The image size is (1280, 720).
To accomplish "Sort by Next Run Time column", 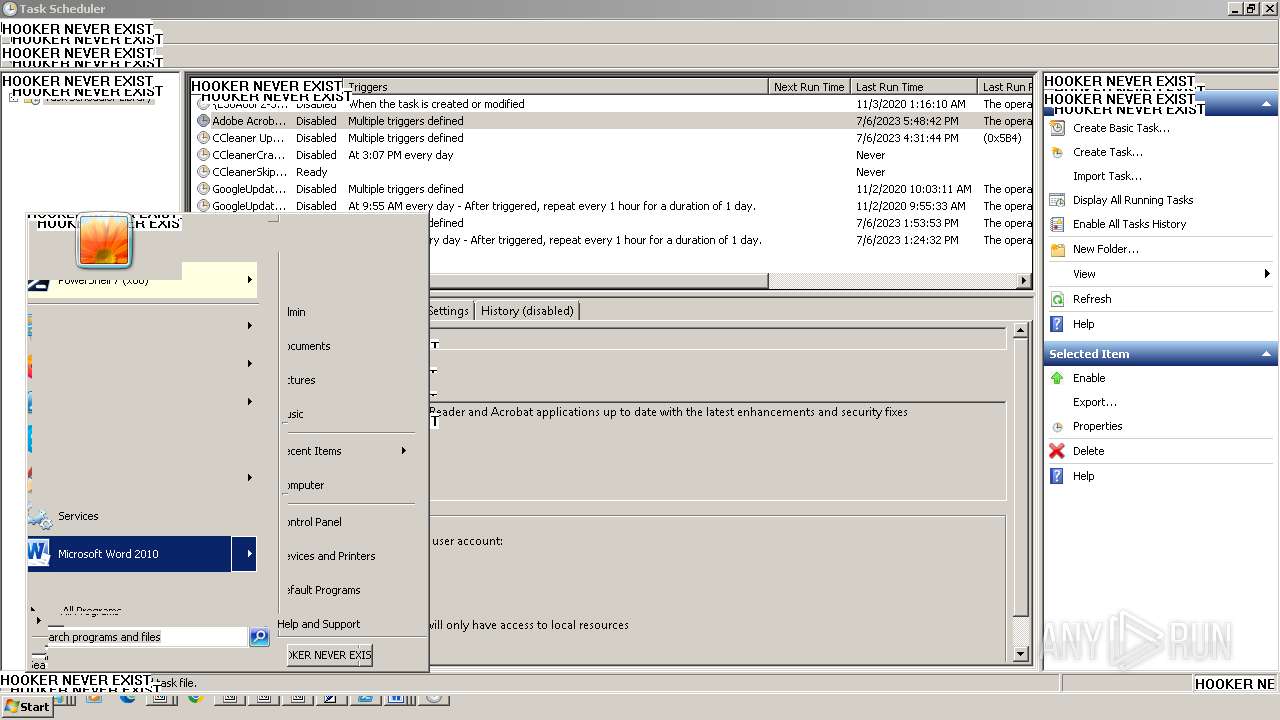I will tap(809, 87).
